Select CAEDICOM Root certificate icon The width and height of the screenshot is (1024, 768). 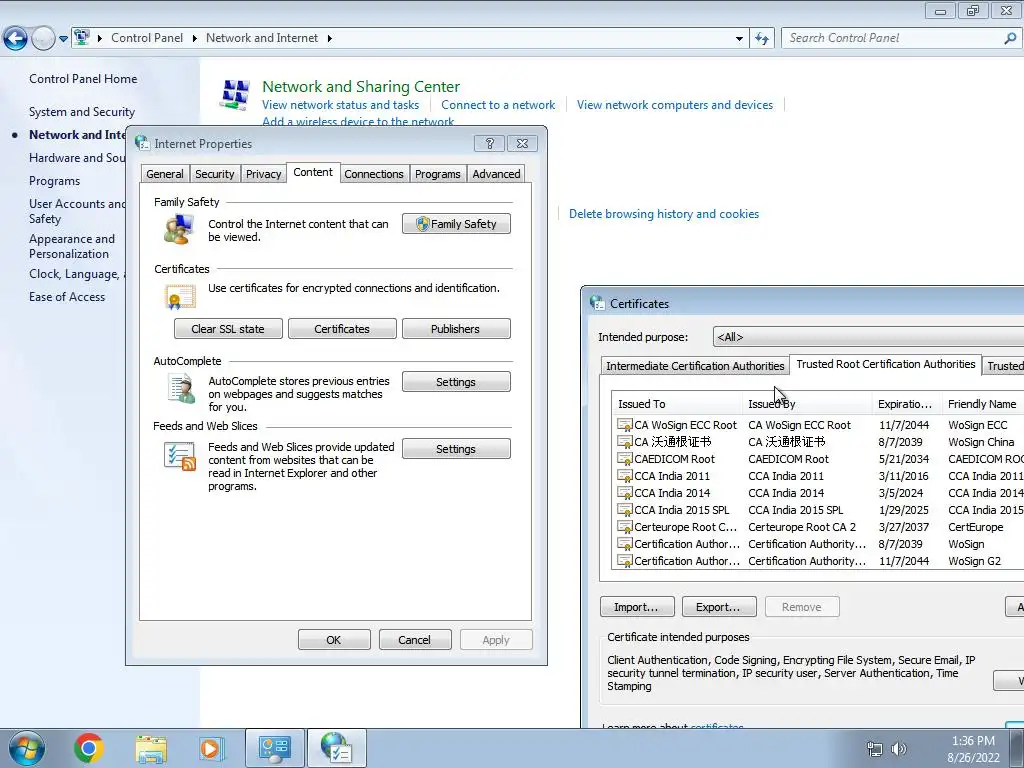click(x=624, y=458)
